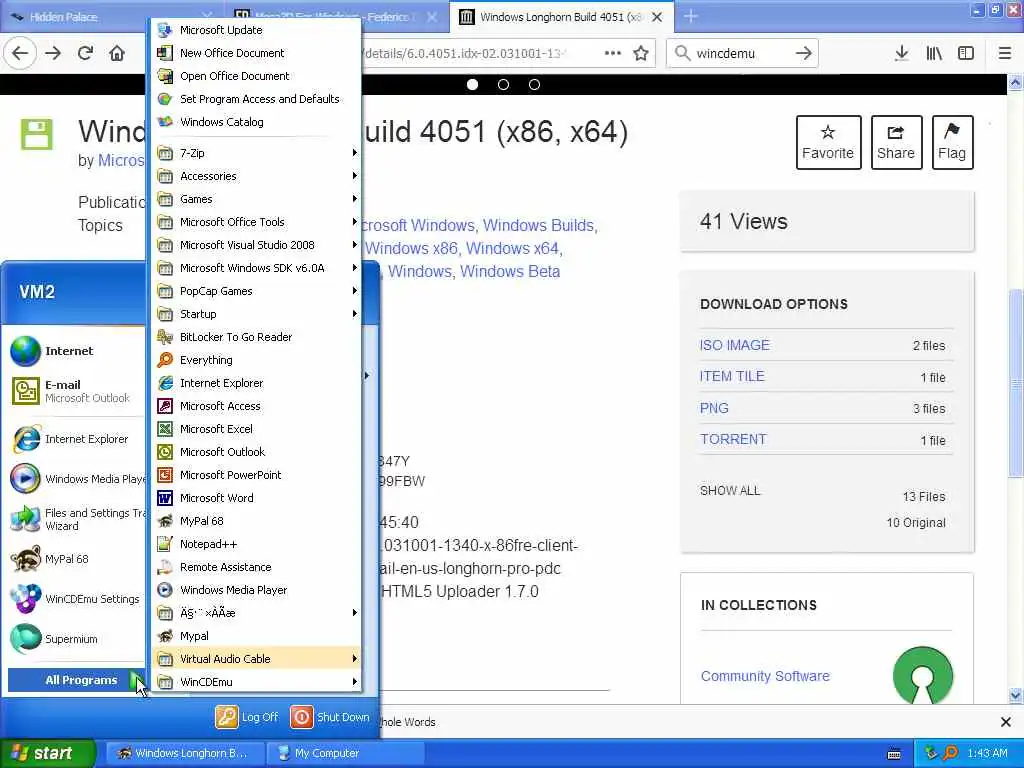Open the ISO IMAGE download link
The image size is (1024, 768).
(x=735, y=345)
